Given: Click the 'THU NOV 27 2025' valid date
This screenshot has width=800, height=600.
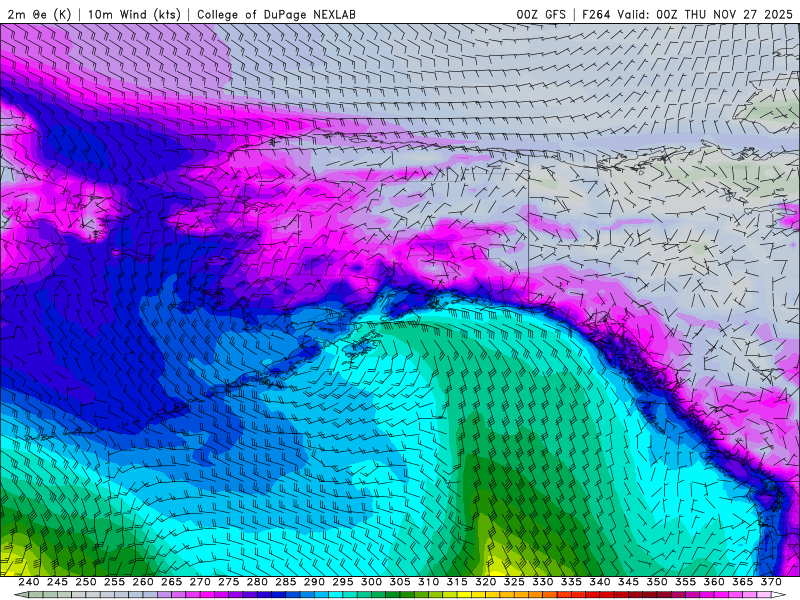Looking at the screenshot, I should click(x=739, y=15).
